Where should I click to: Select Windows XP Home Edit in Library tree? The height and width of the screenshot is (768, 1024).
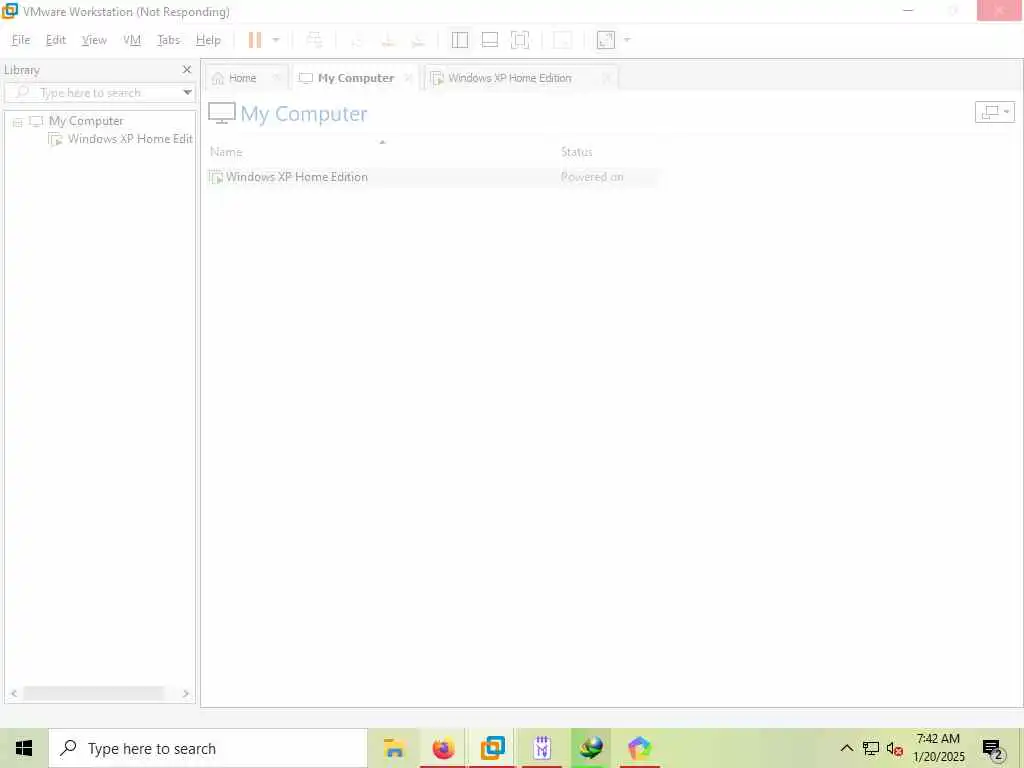point(129,138)
